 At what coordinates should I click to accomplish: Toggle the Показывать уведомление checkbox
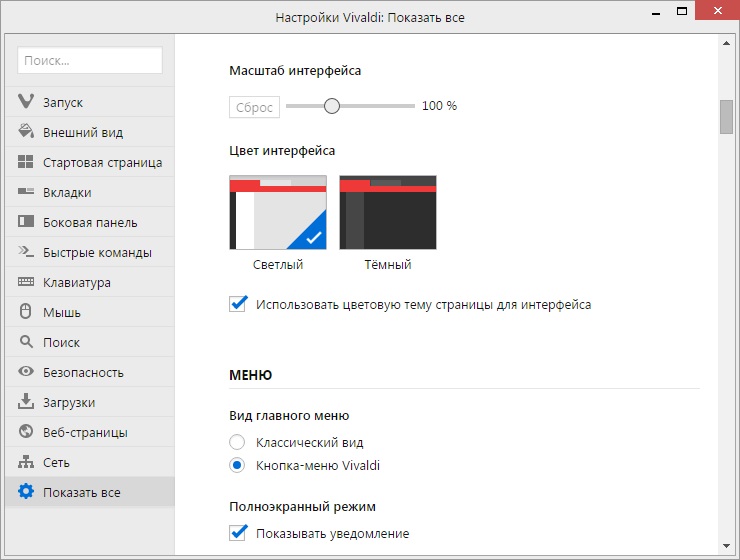[238, 533]
